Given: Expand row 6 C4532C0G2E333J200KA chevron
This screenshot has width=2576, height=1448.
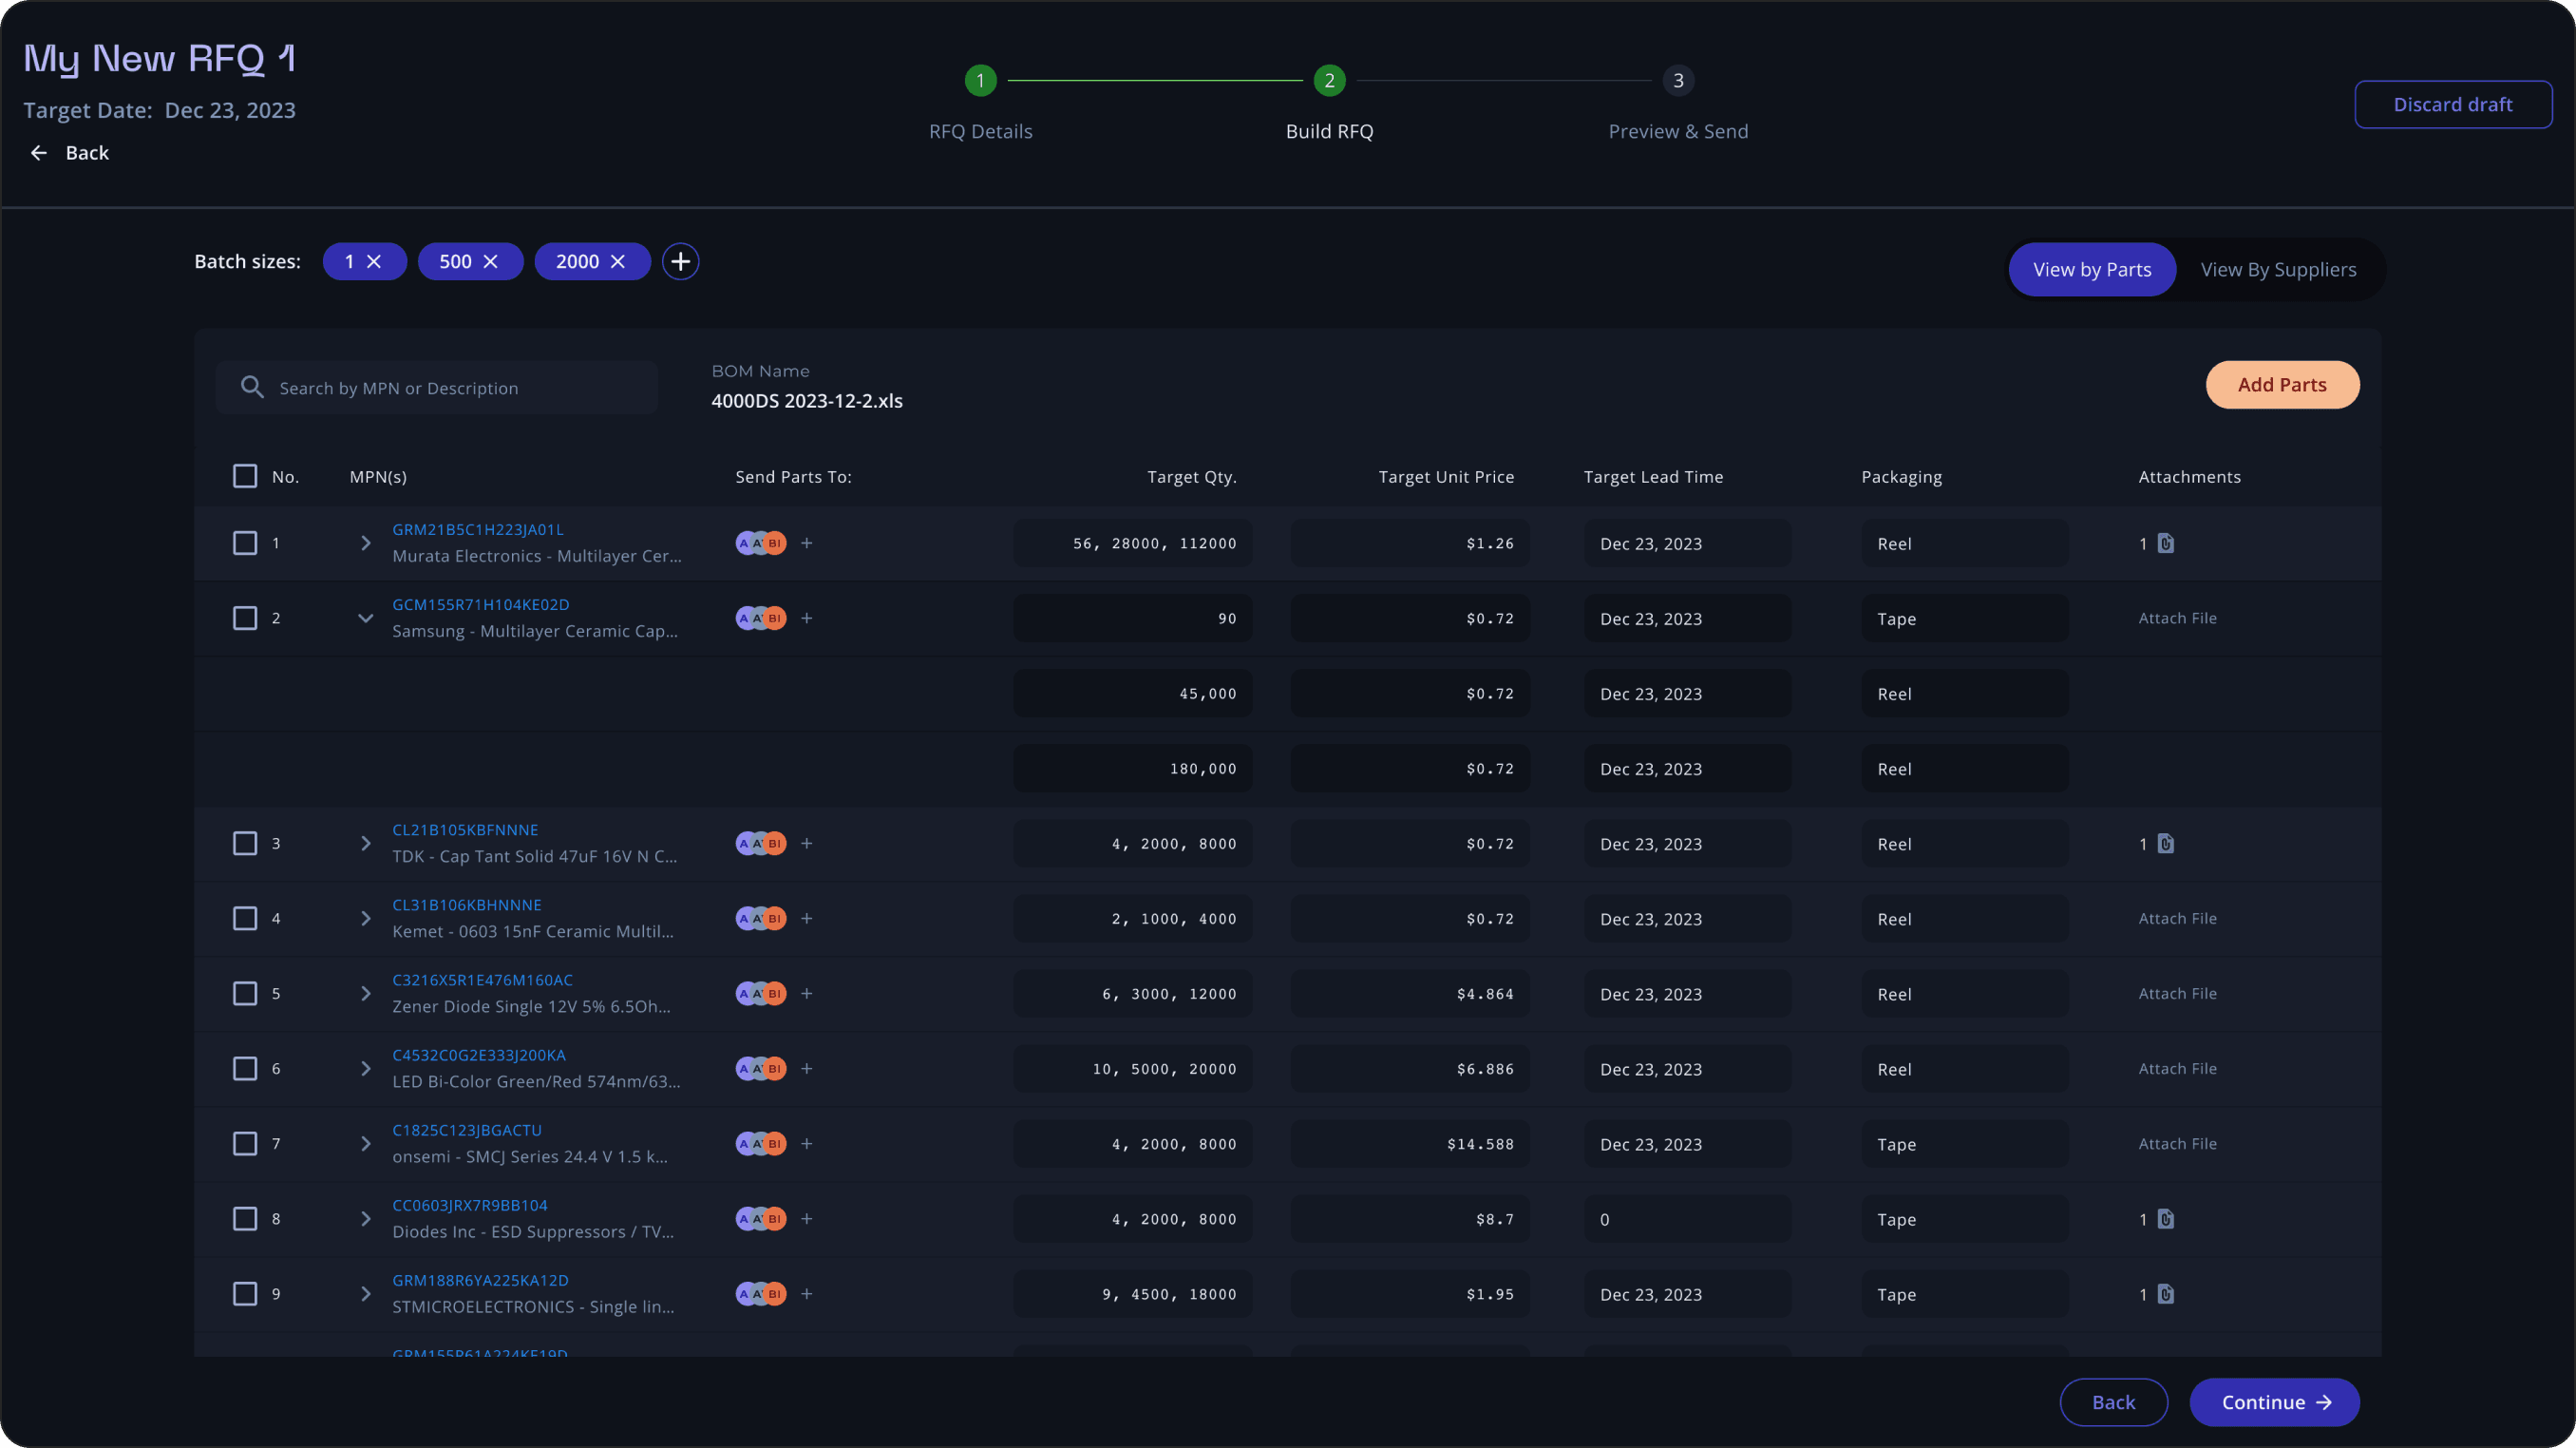Looking at the screenshot, I should [365, 1068].
